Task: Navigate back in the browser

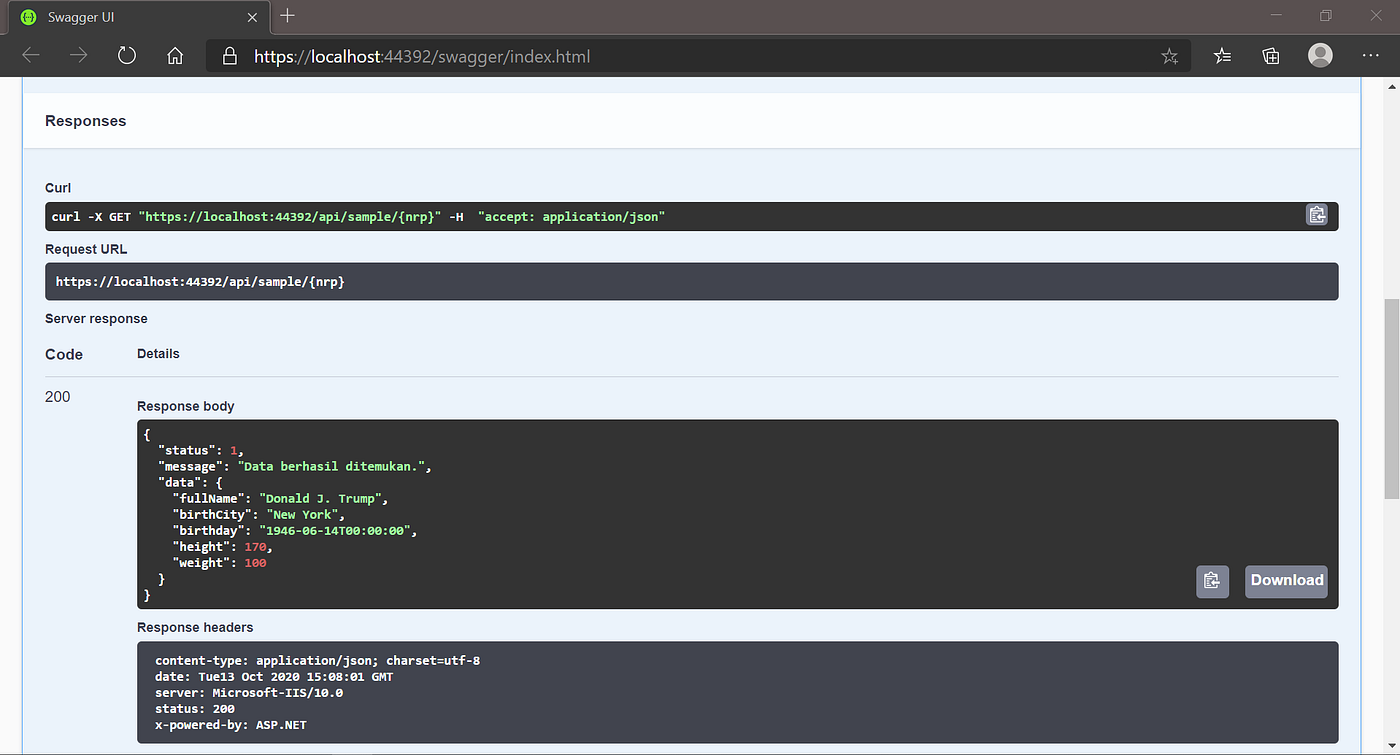Action: pos(30,56)
